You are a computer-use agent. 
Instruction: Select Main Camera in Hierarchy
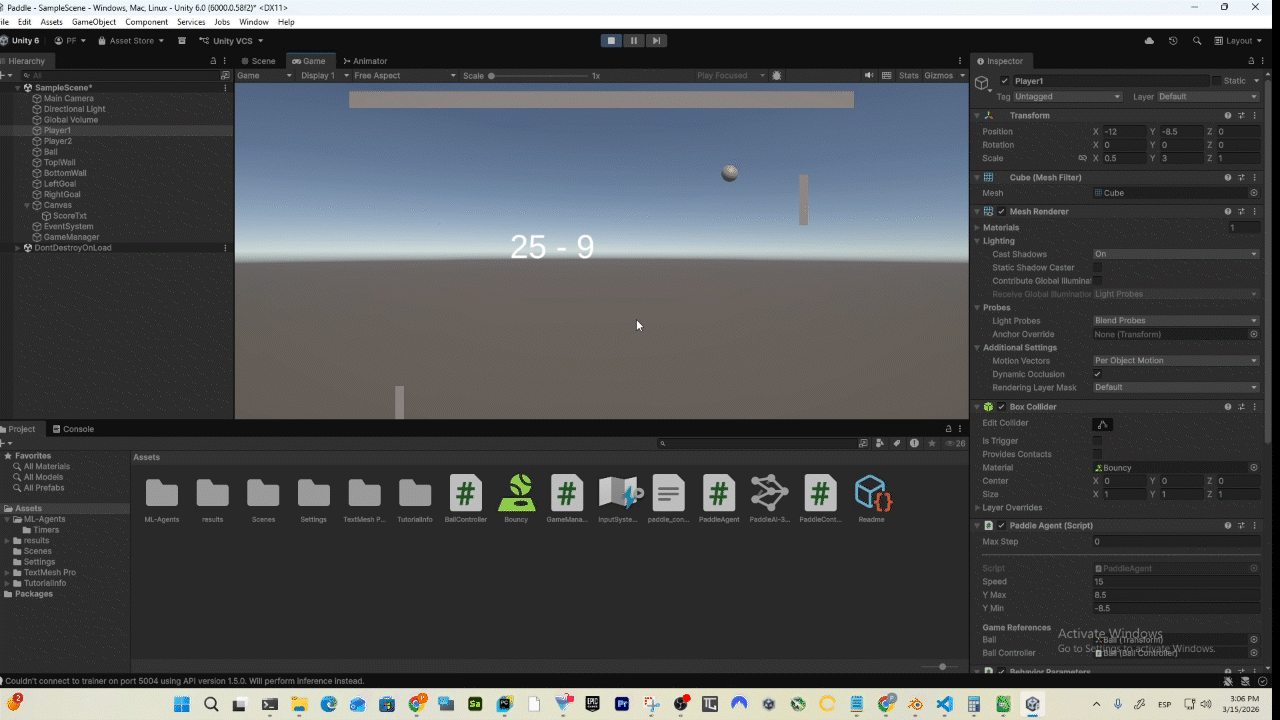tap(69, 98)
